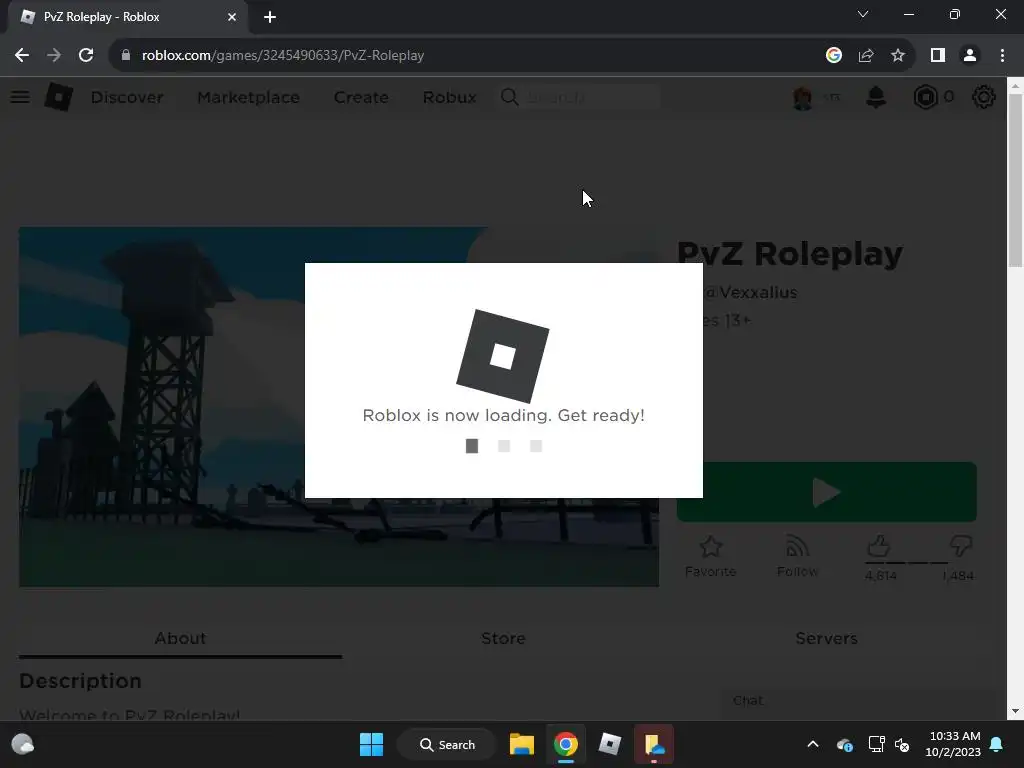Click the PvZ Roleplay game thumbnail image
The image size is (1024, 768).
338,406
